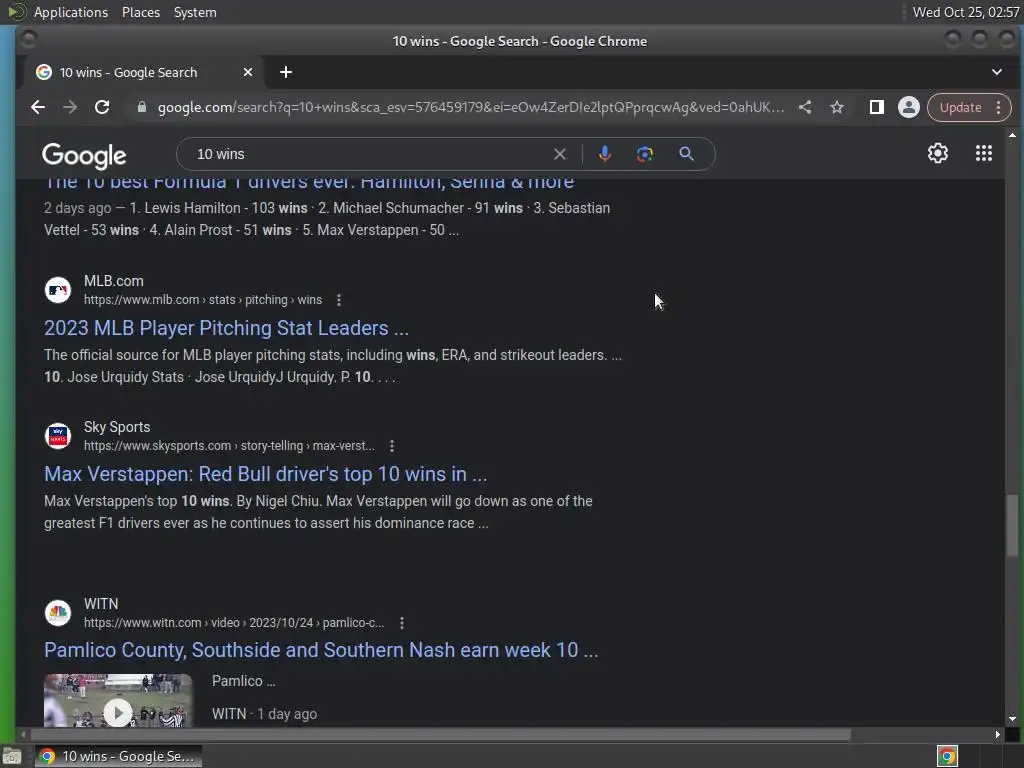View site information lock icon

coord(142,107)
